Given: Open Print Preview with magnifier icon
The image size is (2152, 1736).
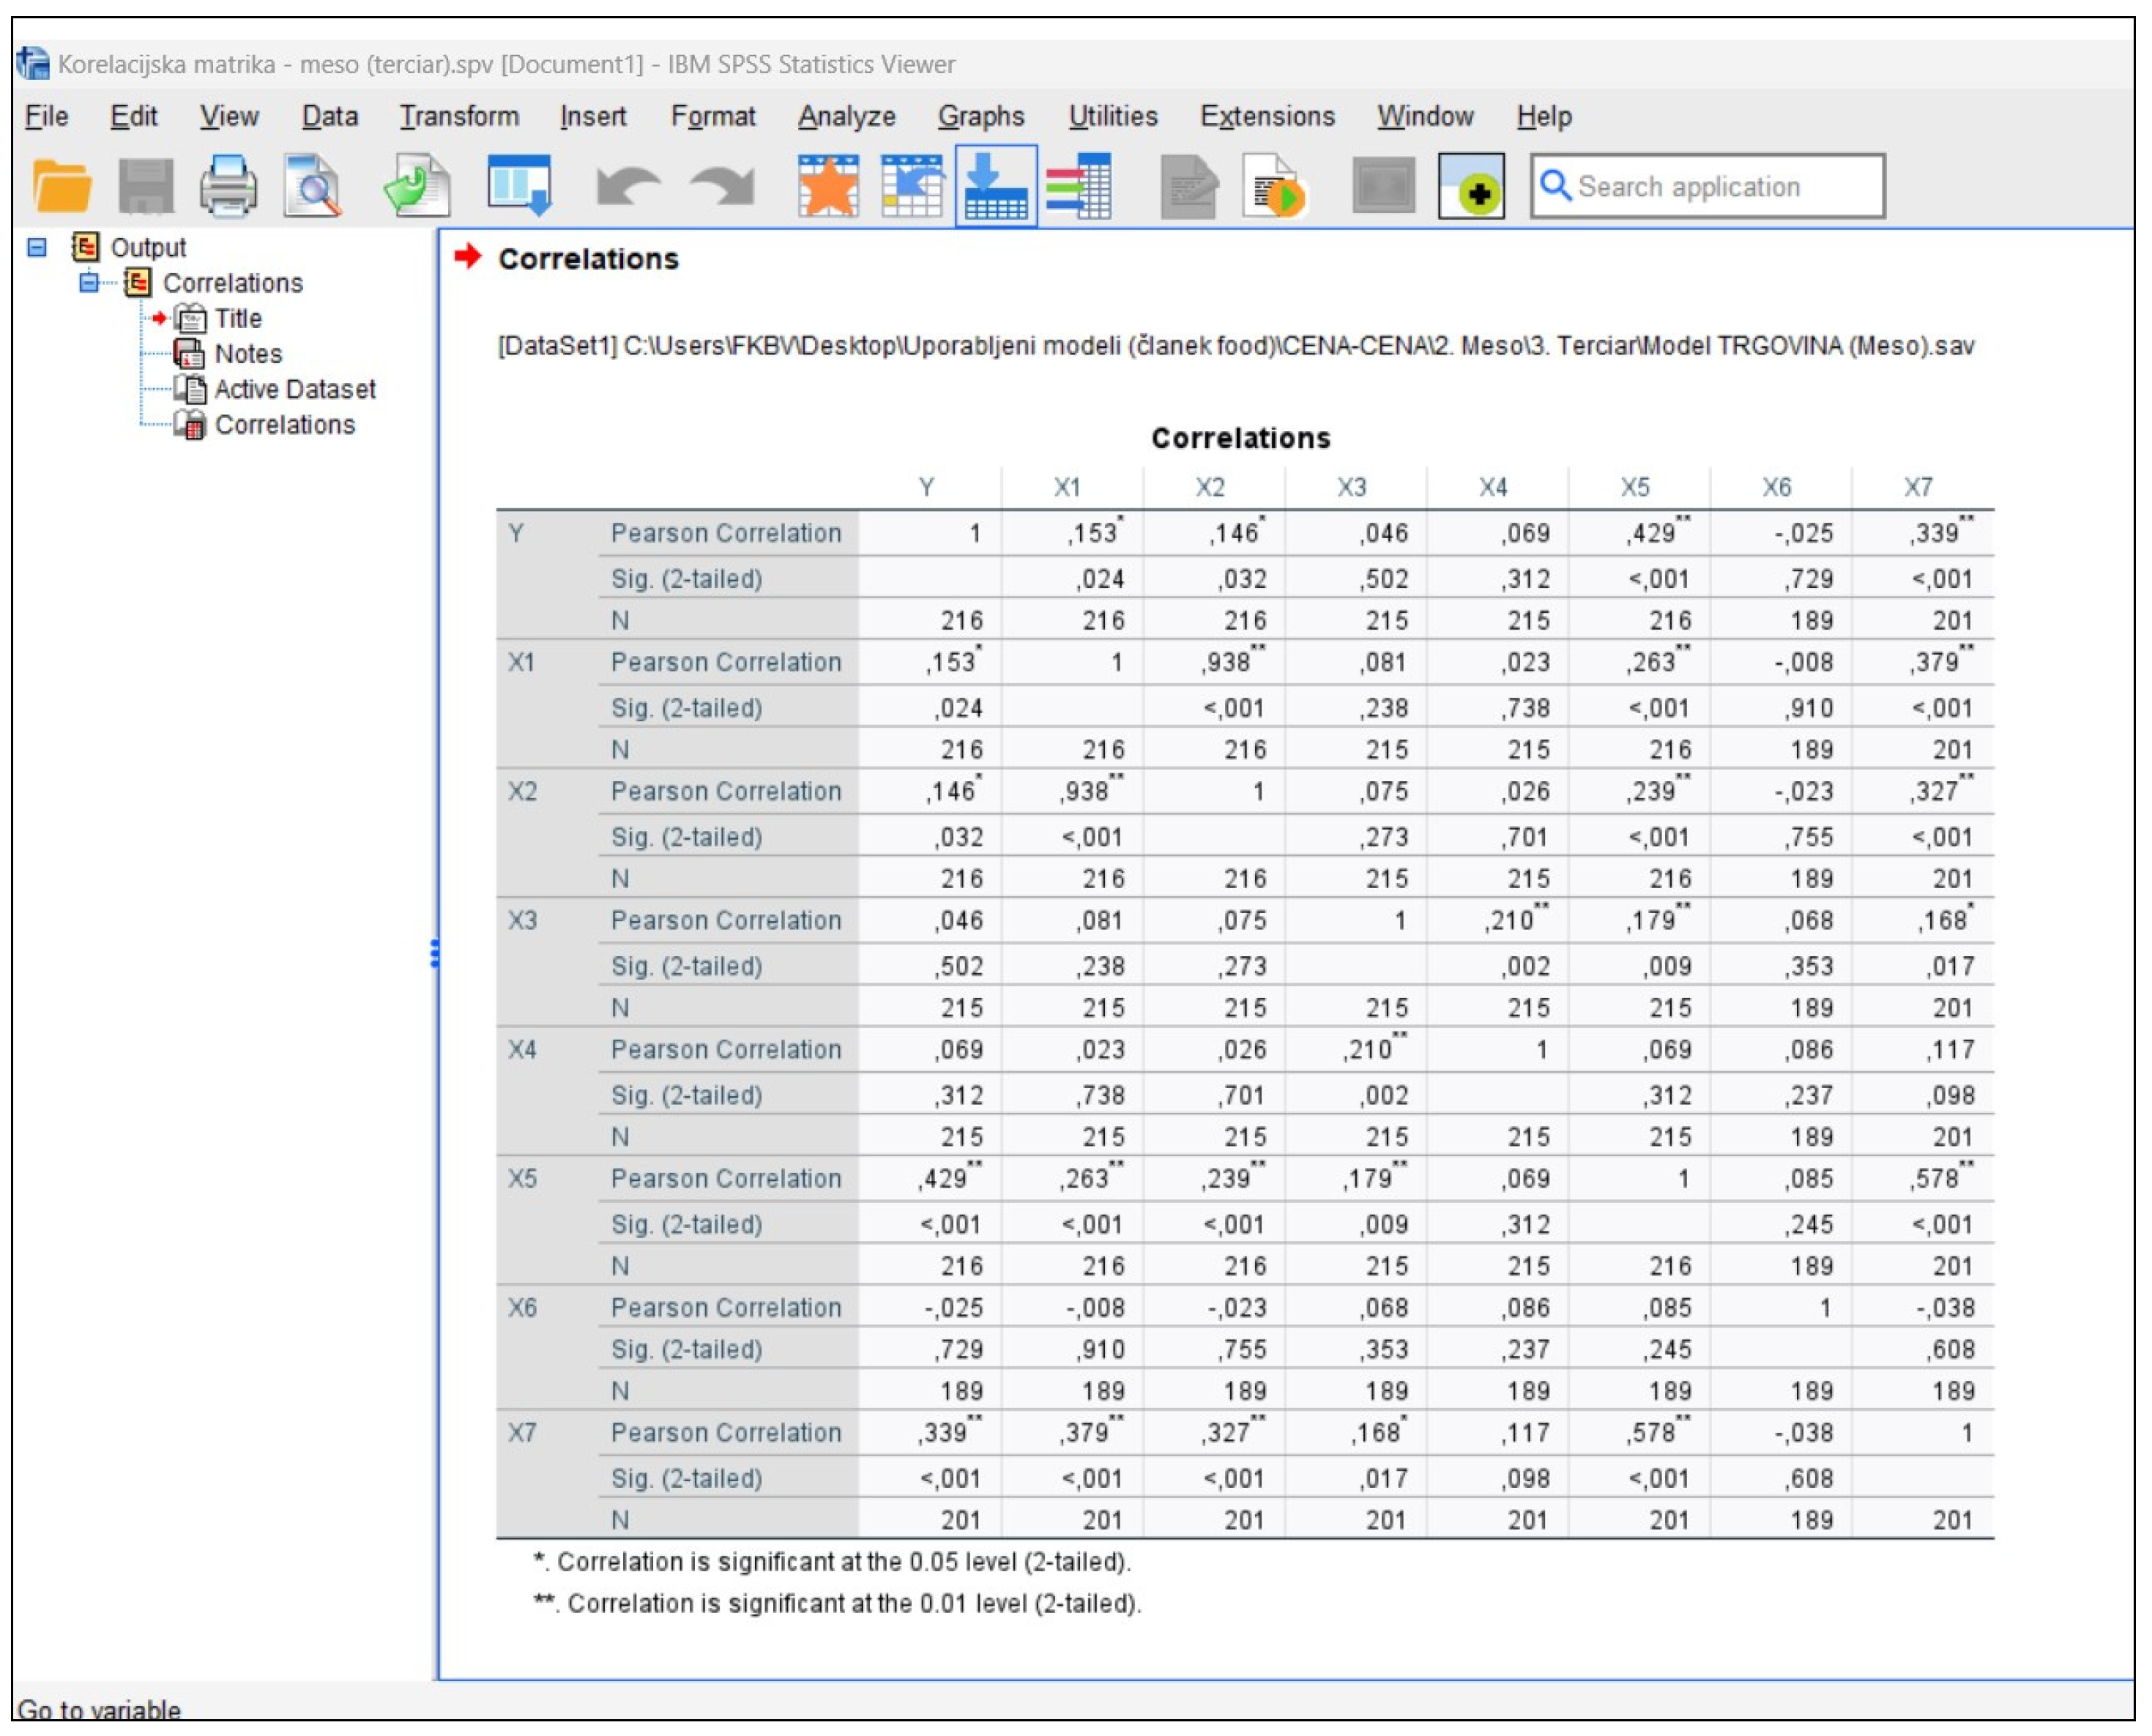Looking at the screenshot, I should (x=313, y=186).
